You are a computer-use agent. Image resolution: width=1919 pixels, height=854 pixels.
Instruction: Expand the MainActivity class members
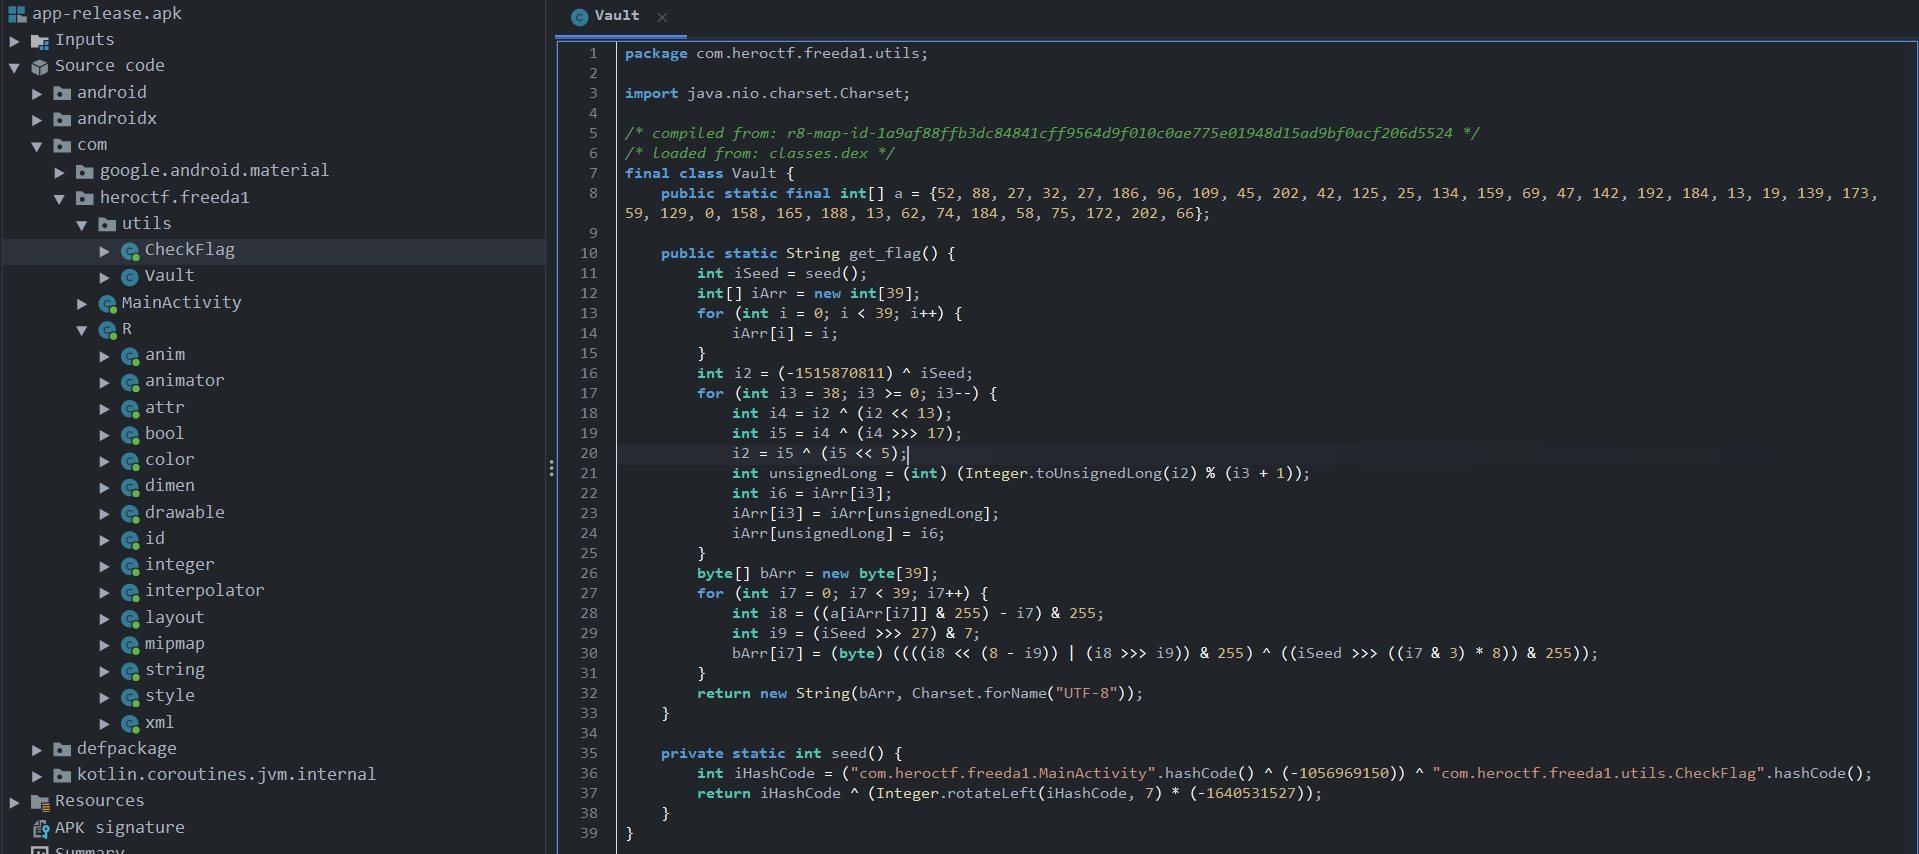tap(82, 303)
